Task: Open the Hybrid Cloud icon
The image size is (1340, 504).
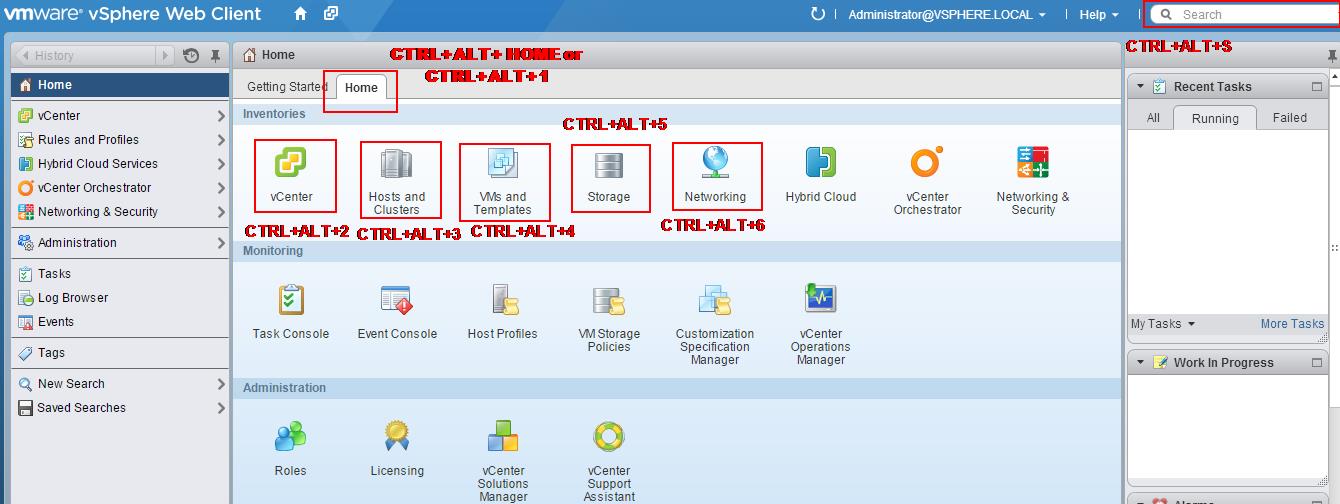Action: pyautogui.click(x=821, y=163)
